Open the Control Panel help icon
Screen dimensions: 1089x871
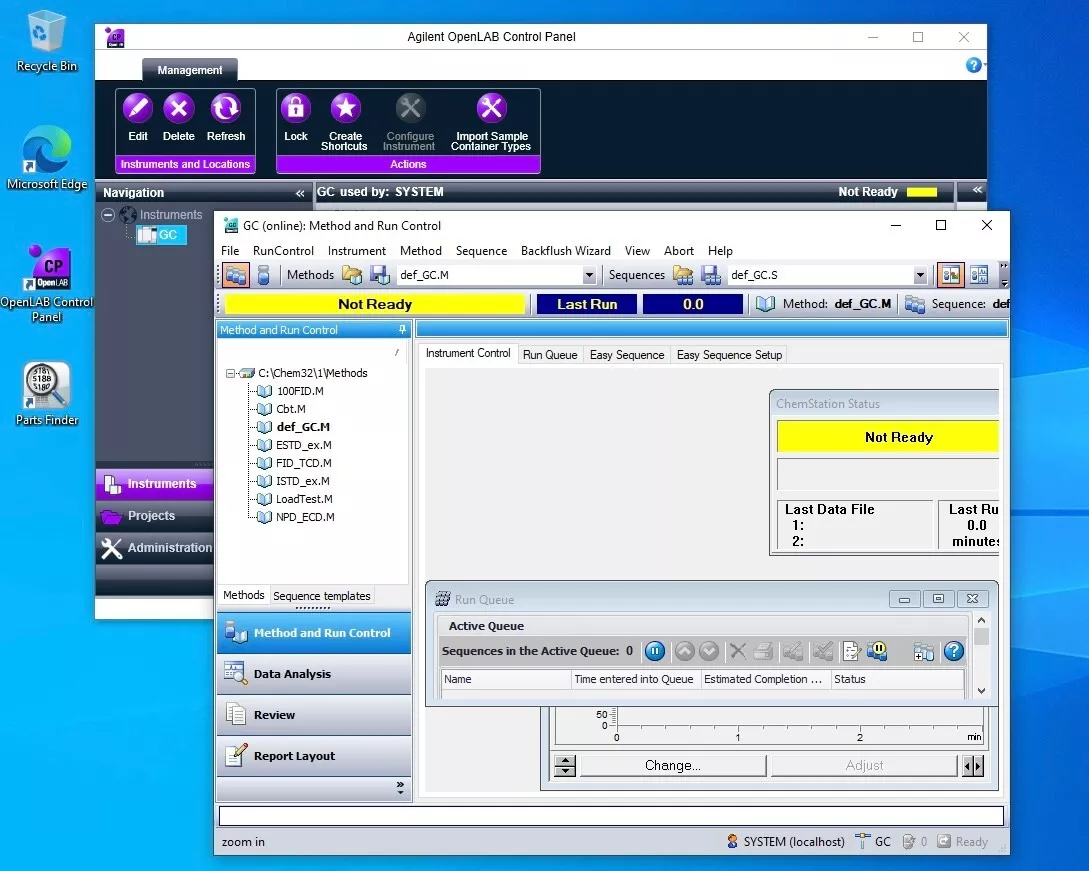tap(974, 65)
